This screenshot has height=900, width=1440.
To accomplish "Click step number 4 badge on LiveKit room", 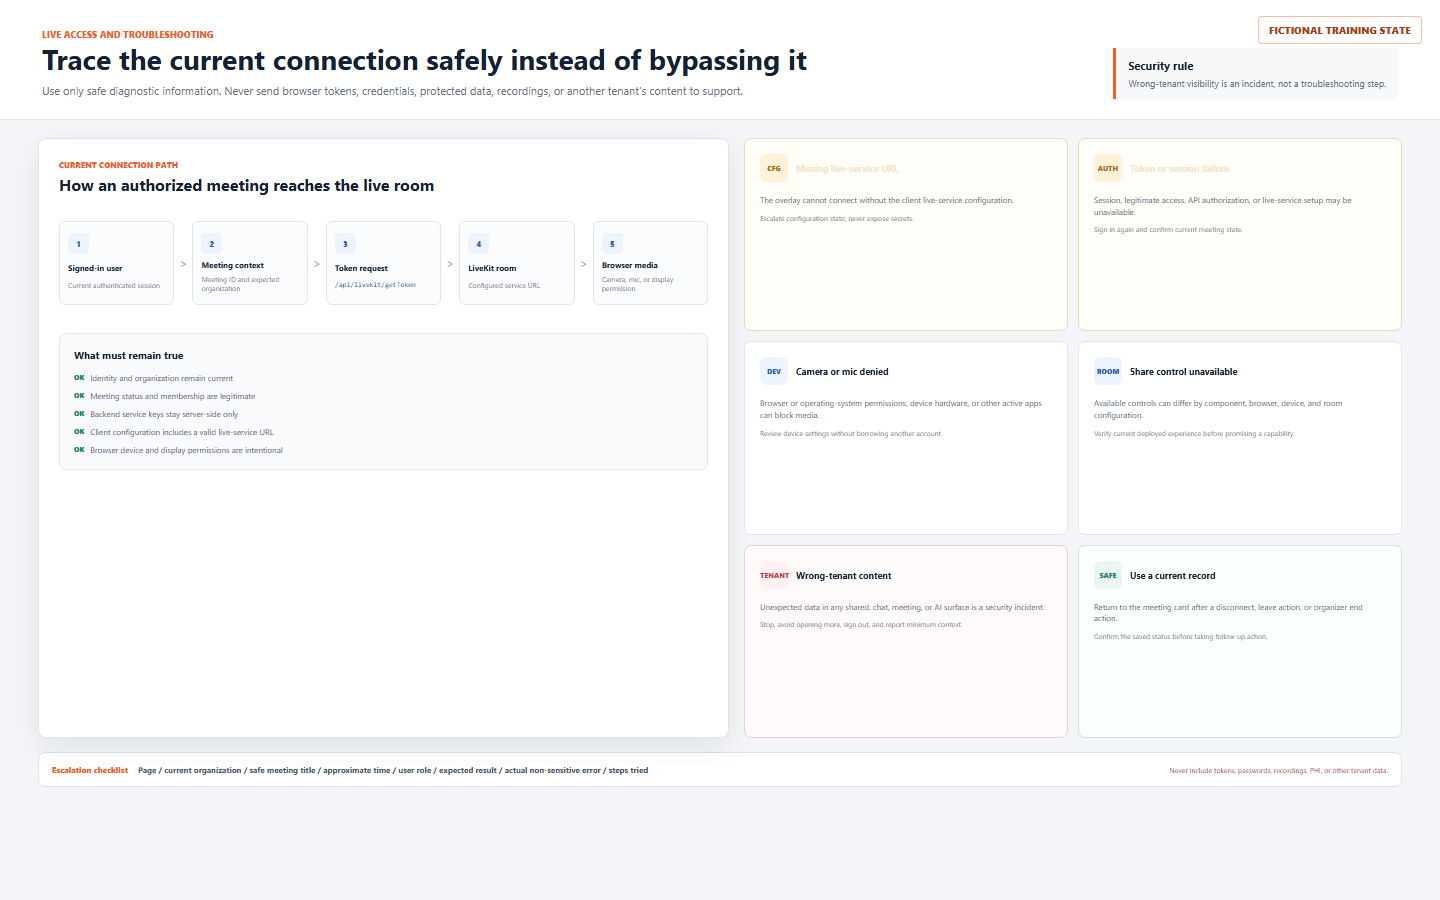I will pyautogui.click(x=479, y=244).
